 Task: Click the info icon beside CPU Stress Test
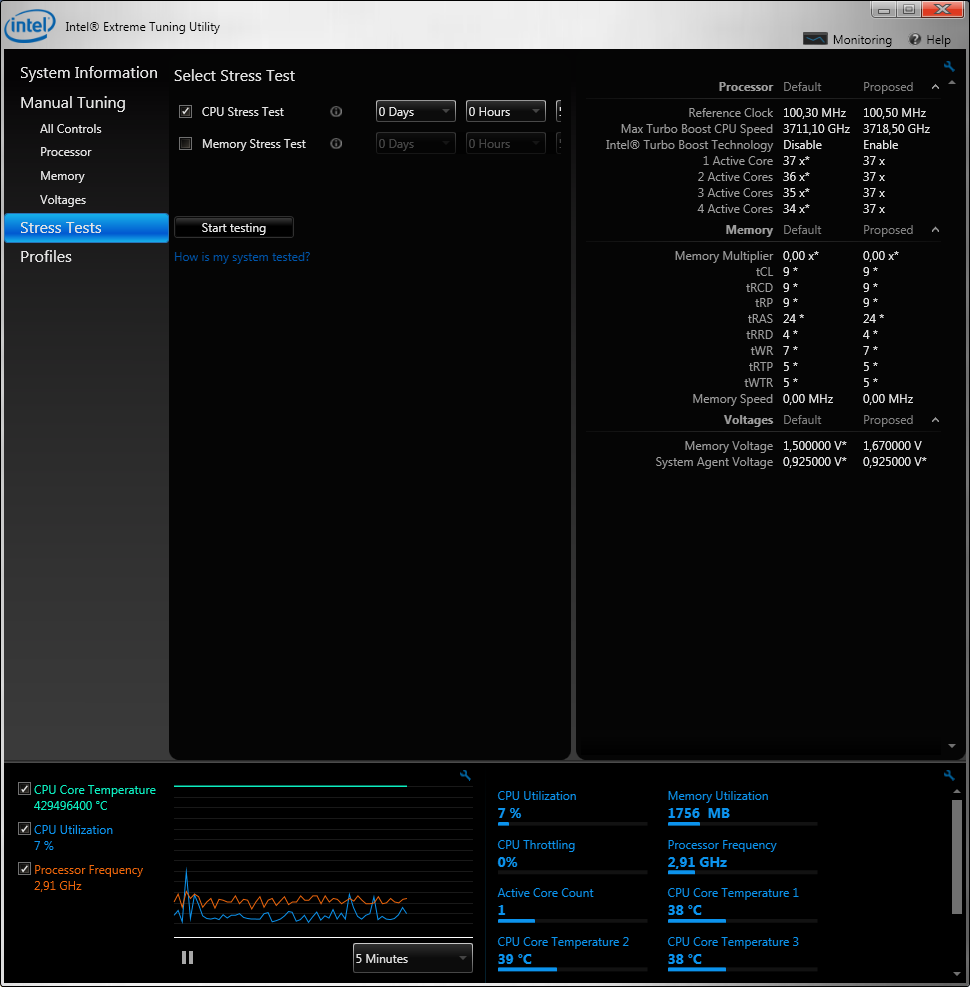336,112
